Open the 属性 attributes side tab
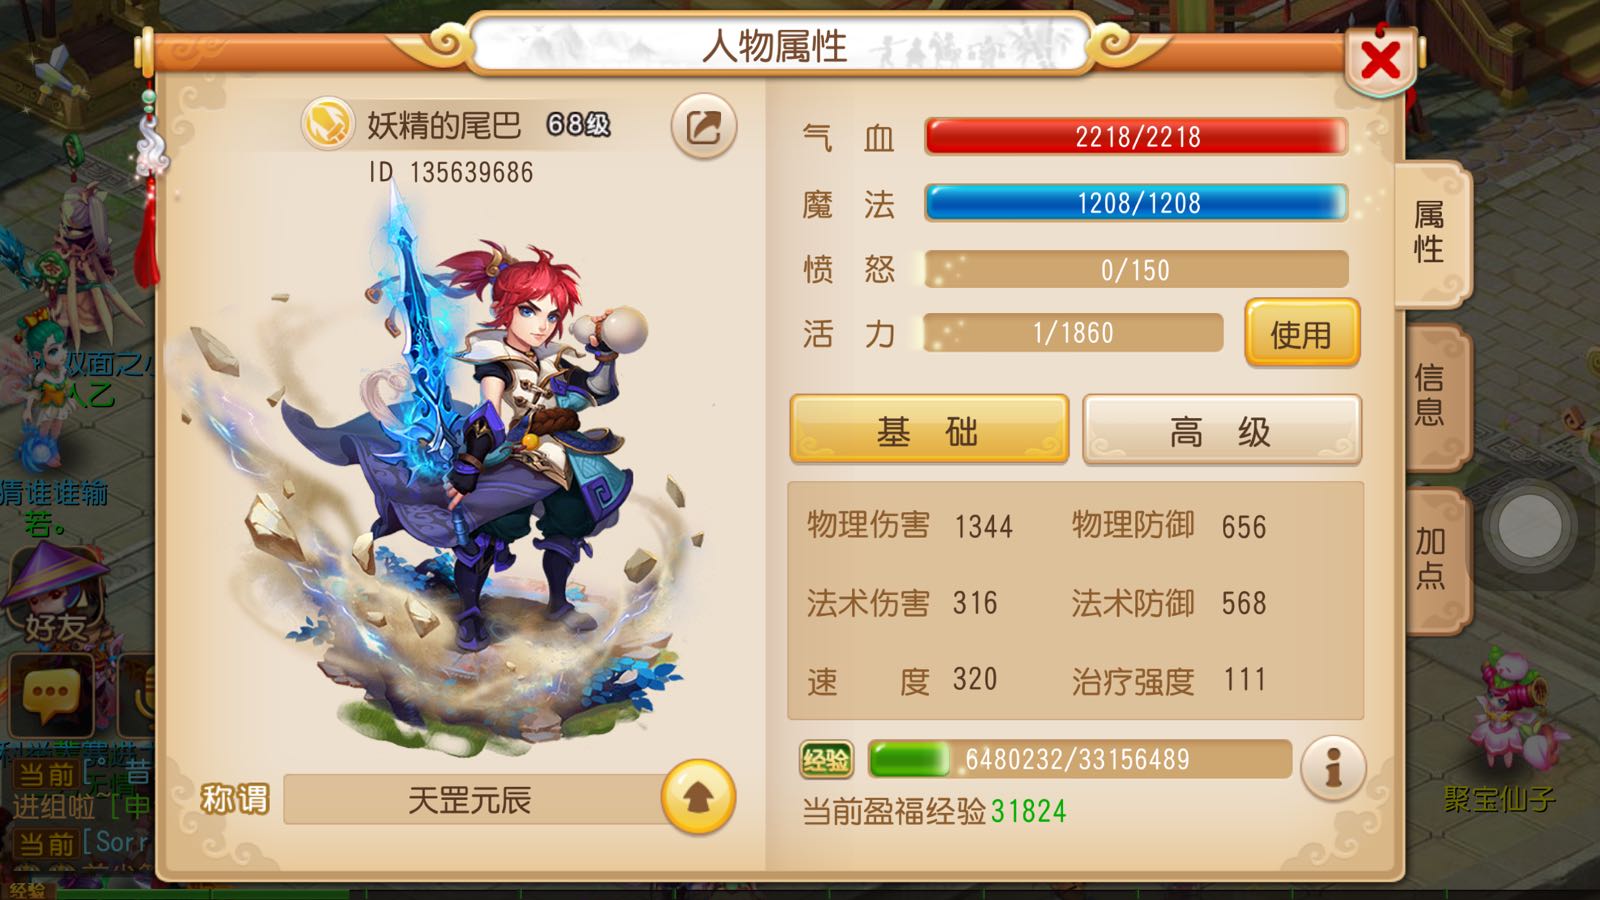 click(x=1431, y=232)
